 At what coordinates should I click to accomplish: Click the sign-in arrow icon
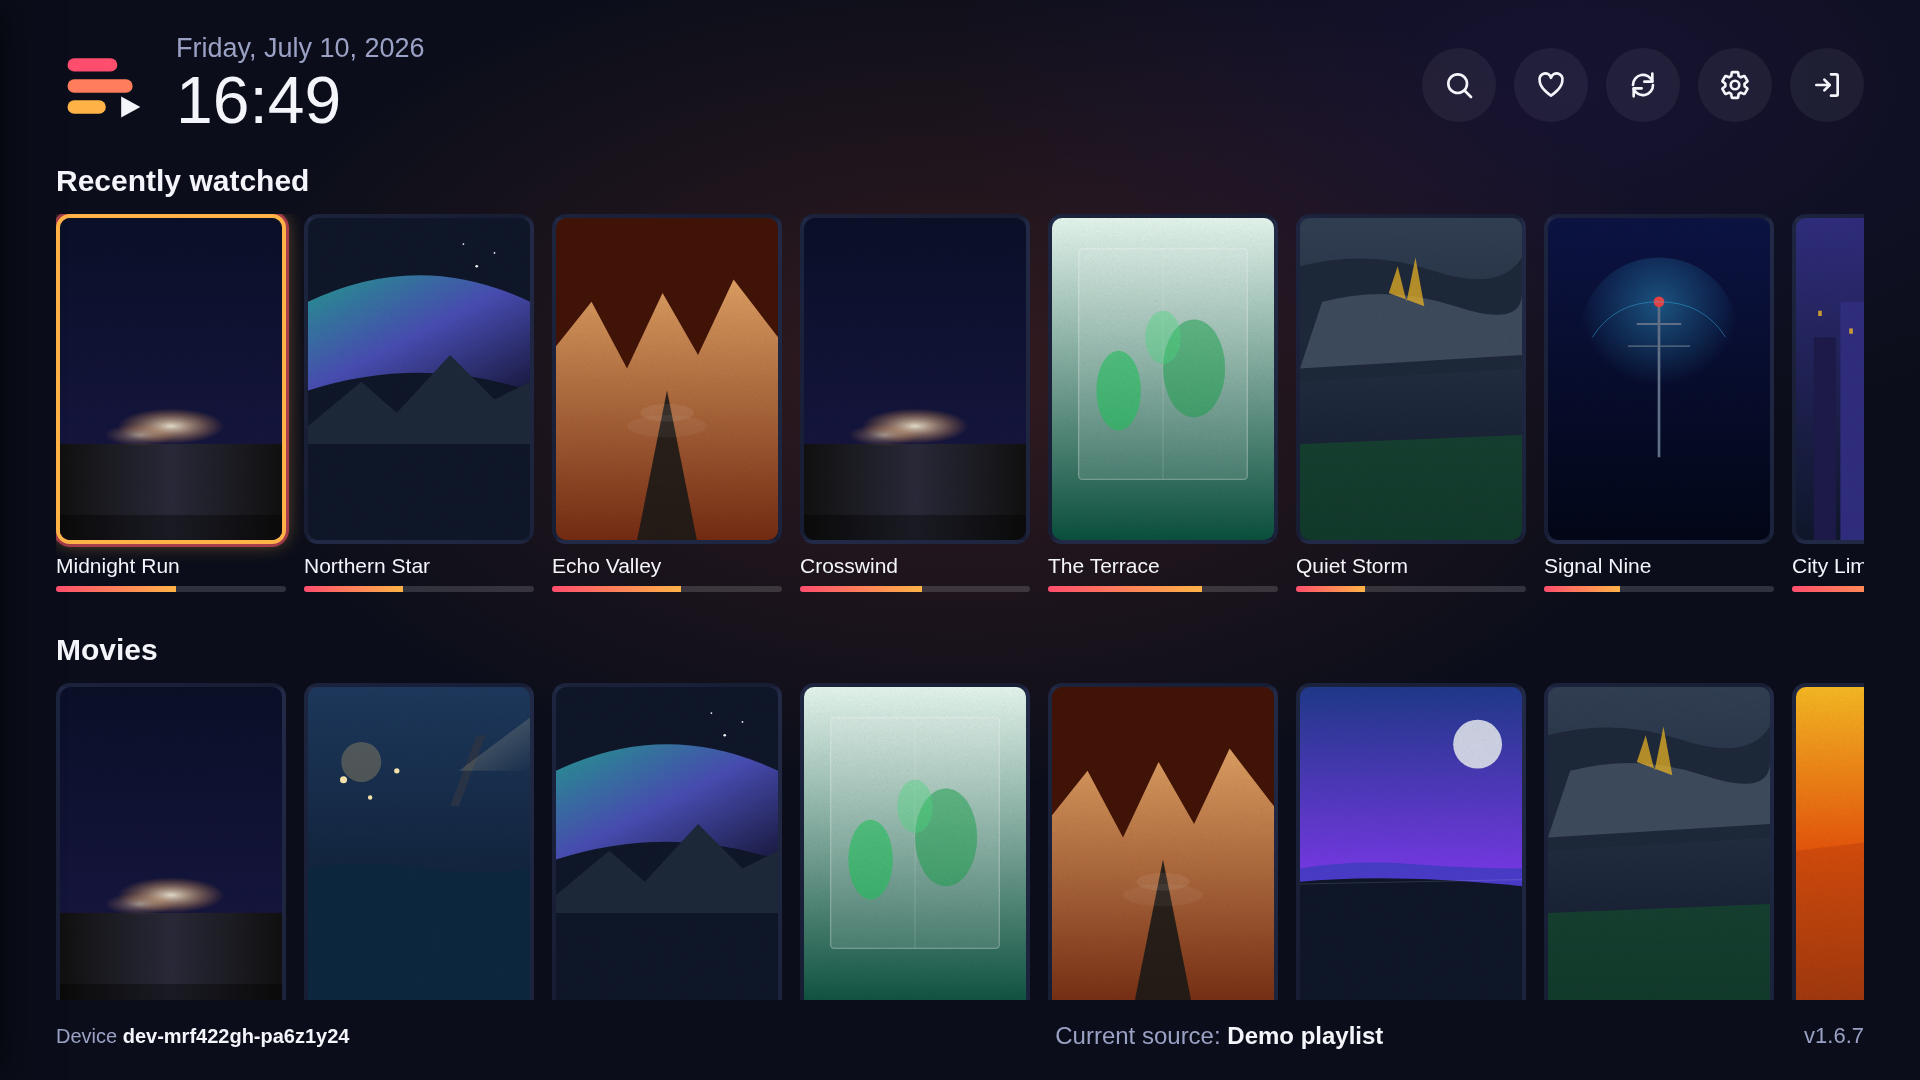1827,85
